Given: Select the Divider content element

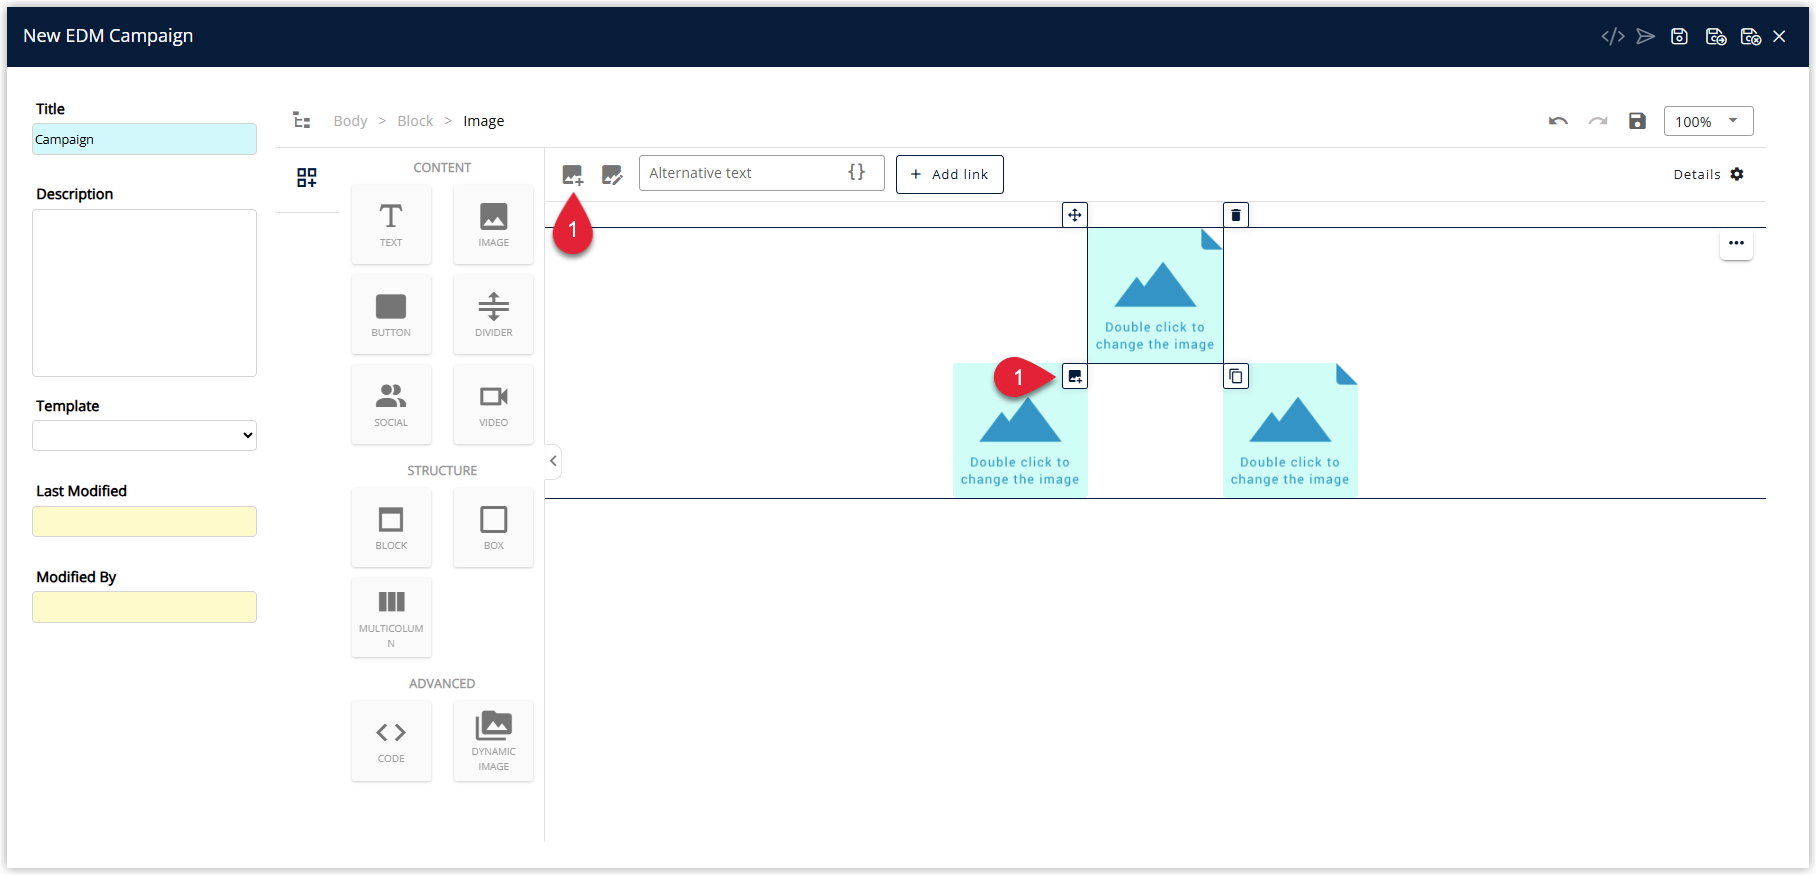Looking at the screenshot, I should 493,314.
